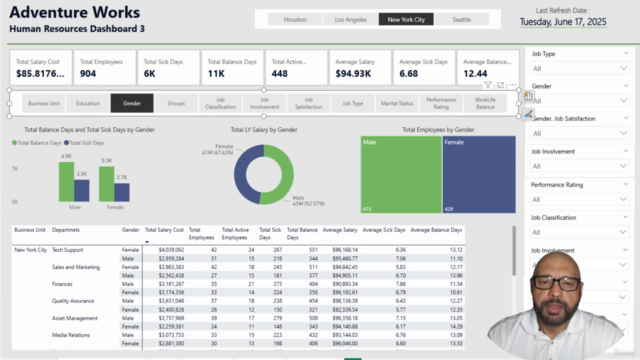Click the paintbrush format icon beside the slicer
The image size is (640, 360).
point(528,114)
